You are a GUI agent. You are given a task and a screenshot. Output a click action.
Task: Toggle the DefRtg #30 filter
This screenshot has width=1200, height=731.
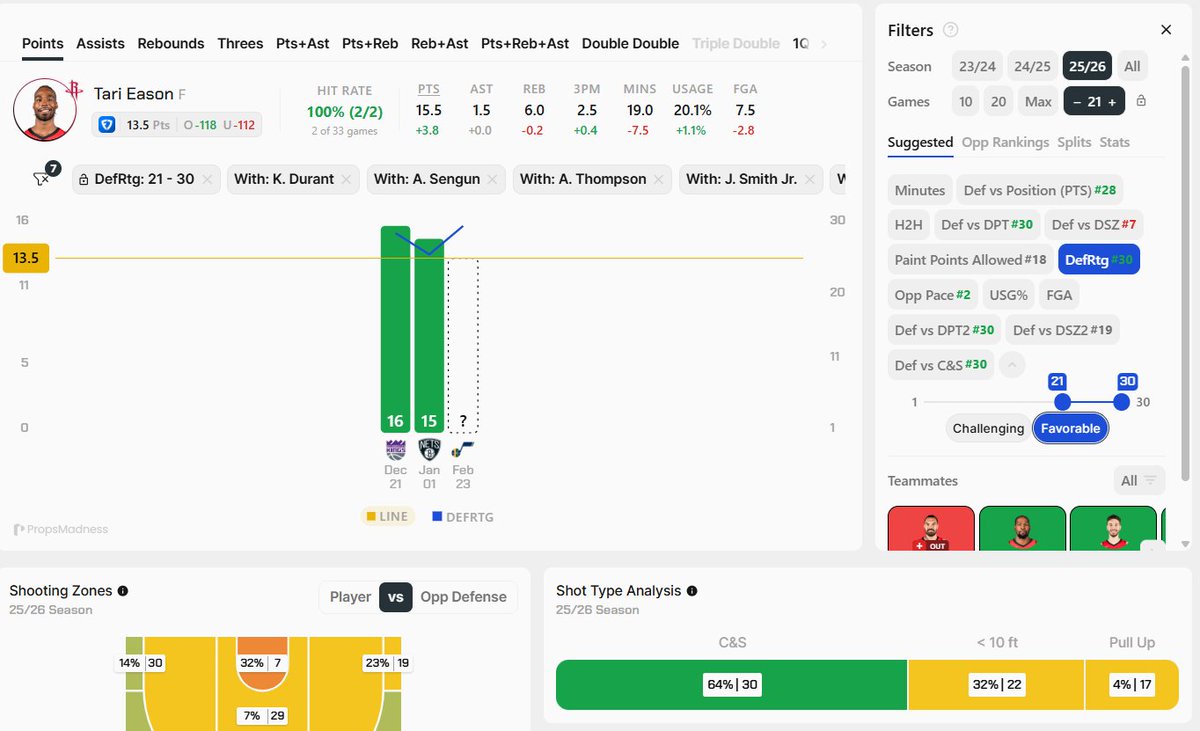1099,260
